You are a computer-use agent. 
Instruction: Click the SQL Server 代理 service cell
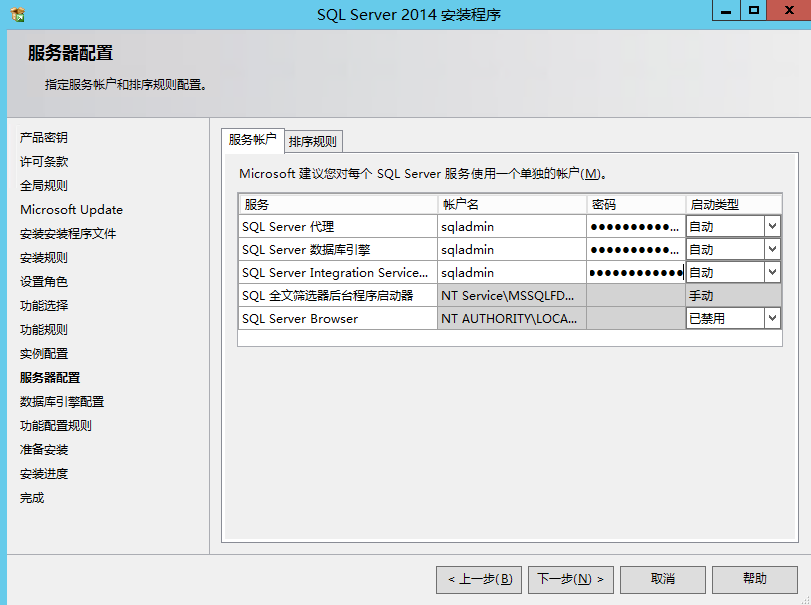[x=338, y=226]
